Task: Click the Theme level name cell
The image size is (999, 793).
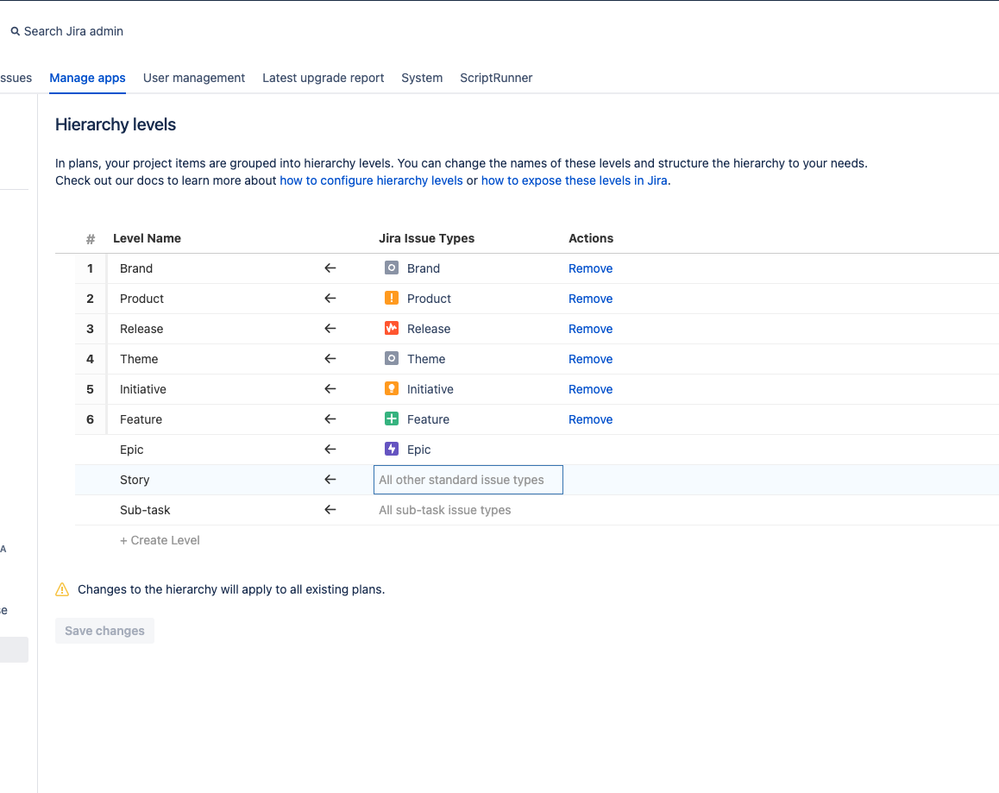Action: point(139,359)
